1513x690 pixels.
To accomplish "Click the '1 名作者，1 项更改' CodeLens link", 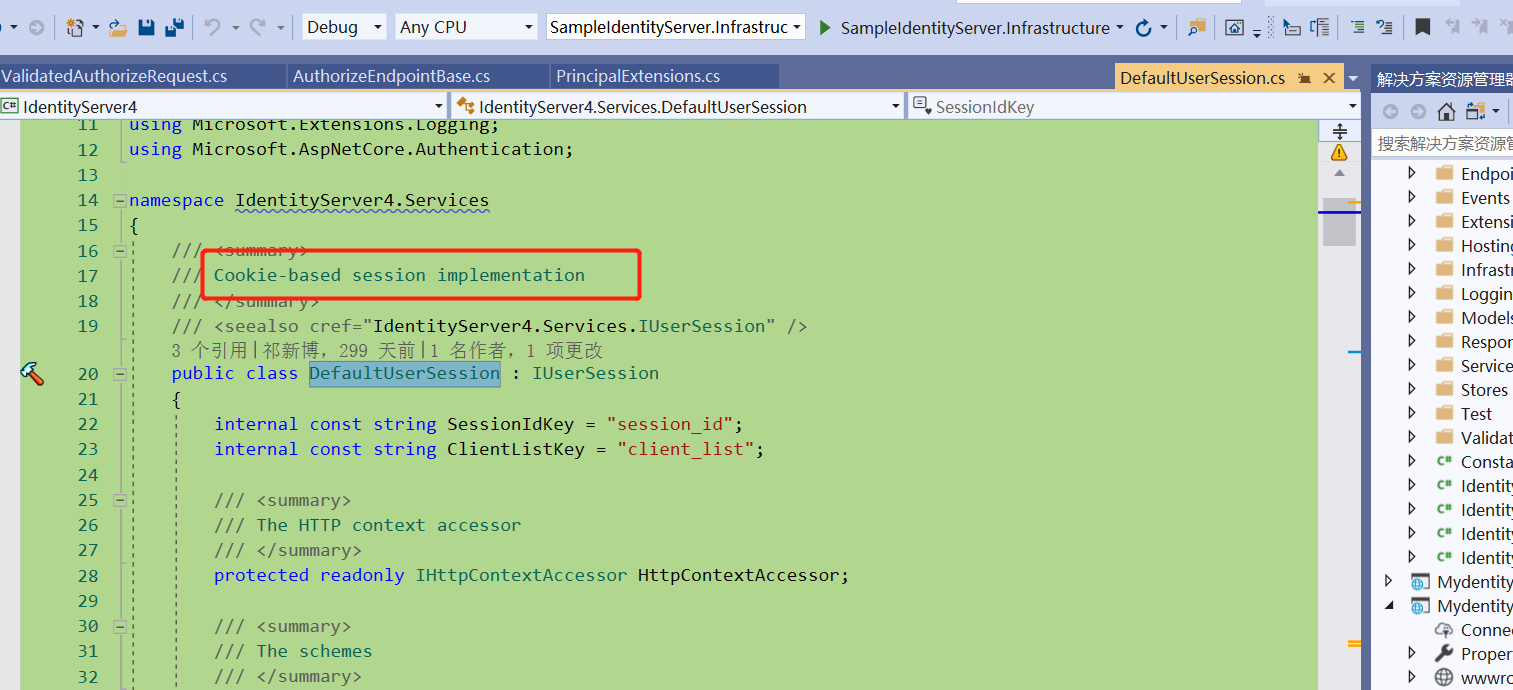I will (516, 350).
